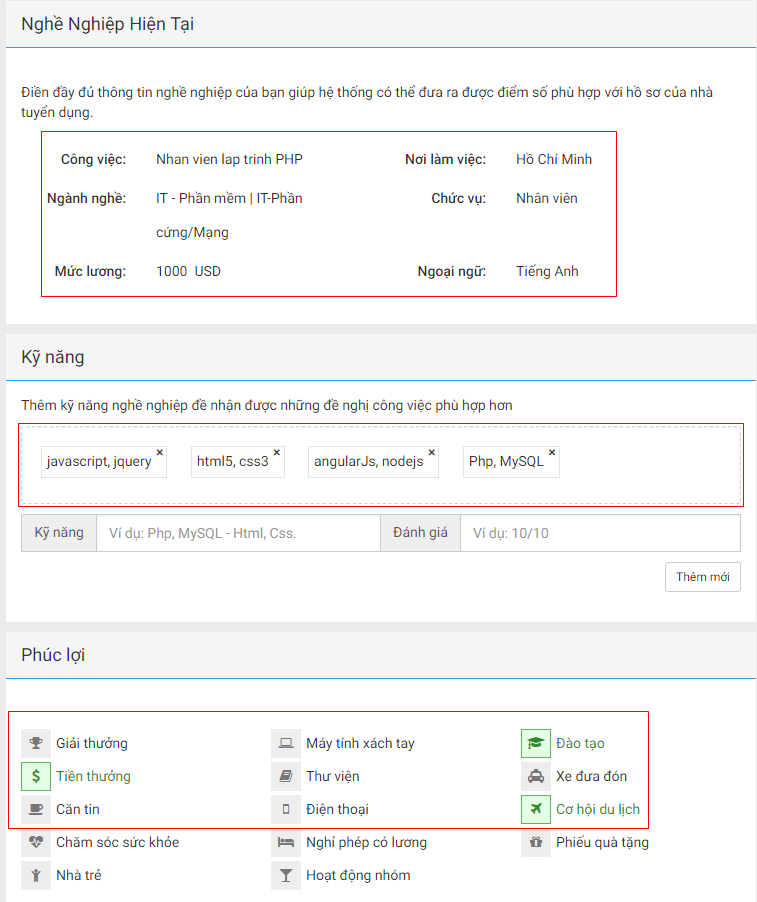This screenshot has width=757, height=902.
Task: Remove the Php, MySQL skill tag
Action: (552, 452)
